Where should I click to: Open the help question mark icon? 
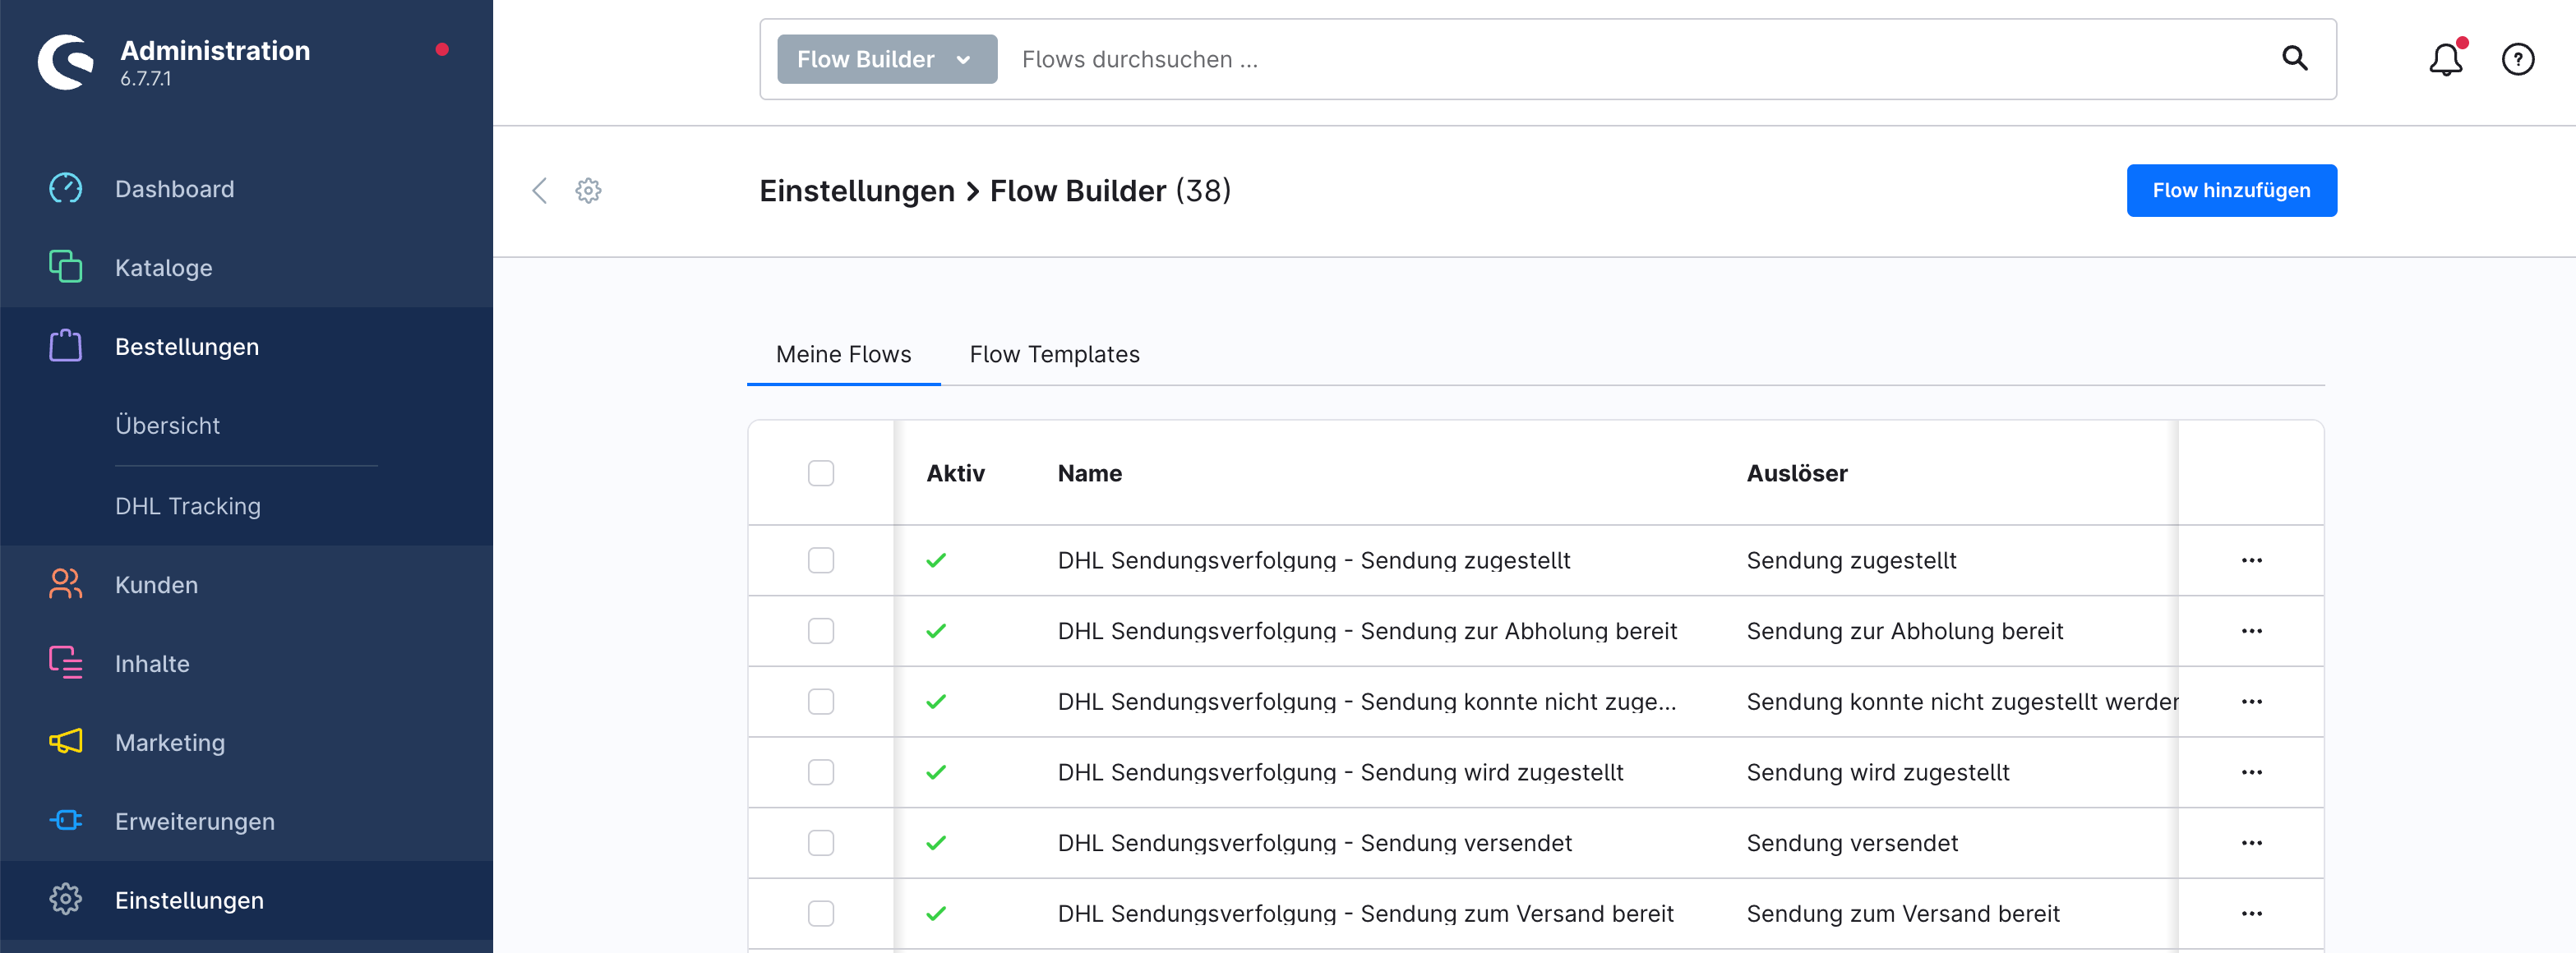coord(2517,60)
